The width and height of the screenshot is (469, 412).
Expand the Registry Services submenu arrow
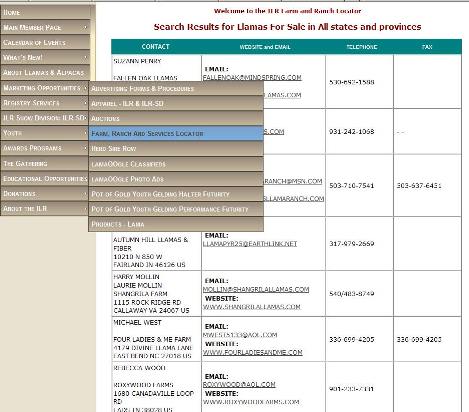click(85, 103)
